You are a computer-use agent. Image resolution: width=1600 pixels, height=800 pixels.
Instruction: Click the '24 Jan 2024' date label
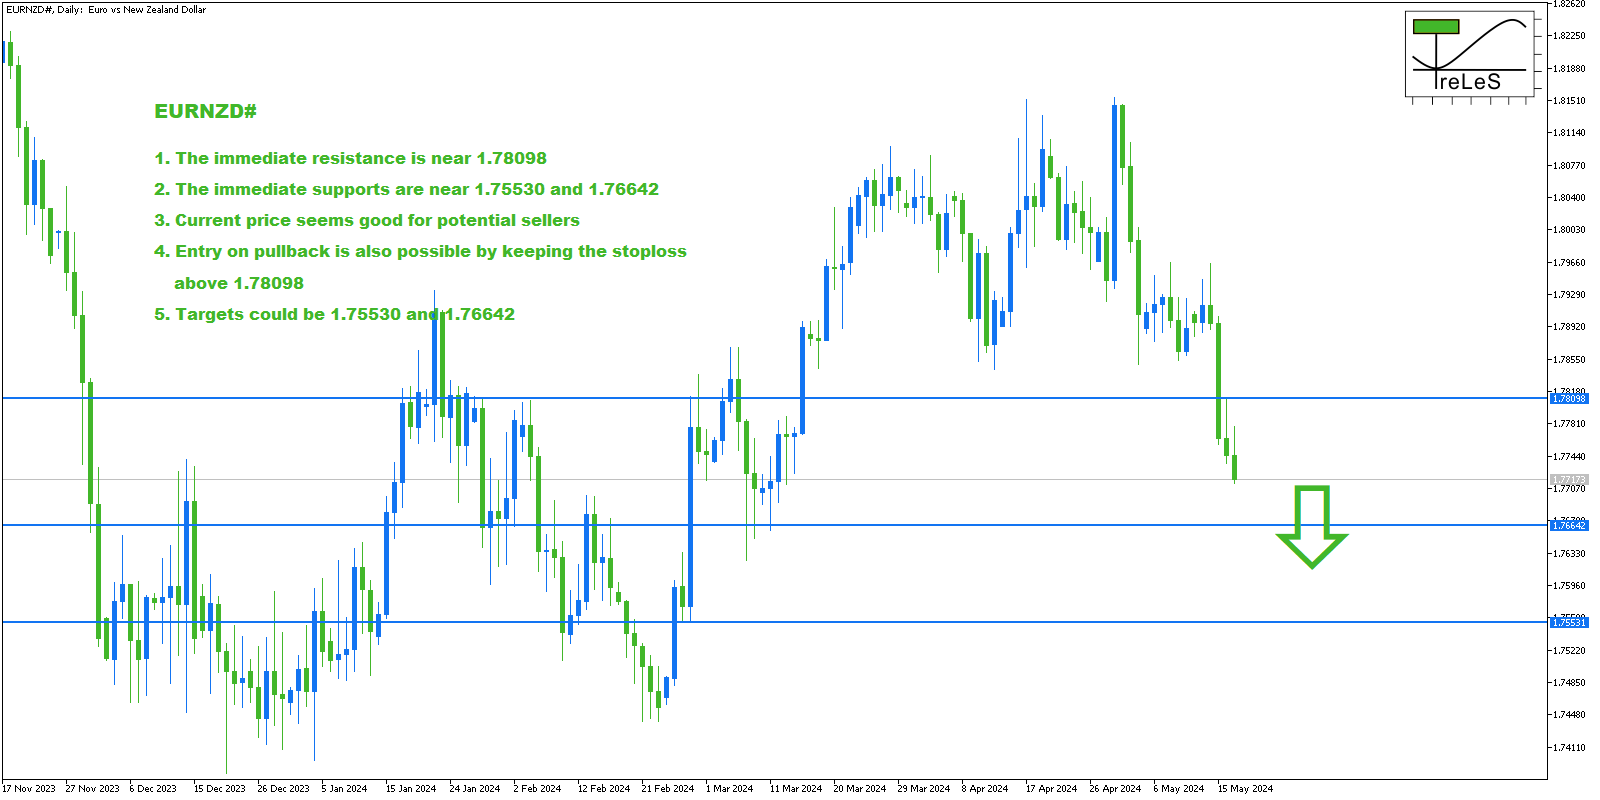(475, 789)
